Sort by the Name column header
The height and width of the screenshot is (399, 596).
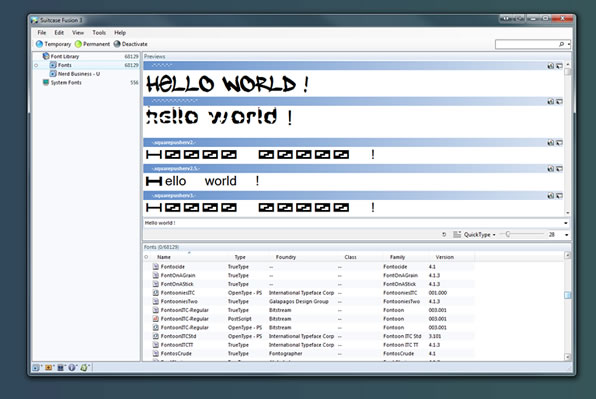coord(164,257)
